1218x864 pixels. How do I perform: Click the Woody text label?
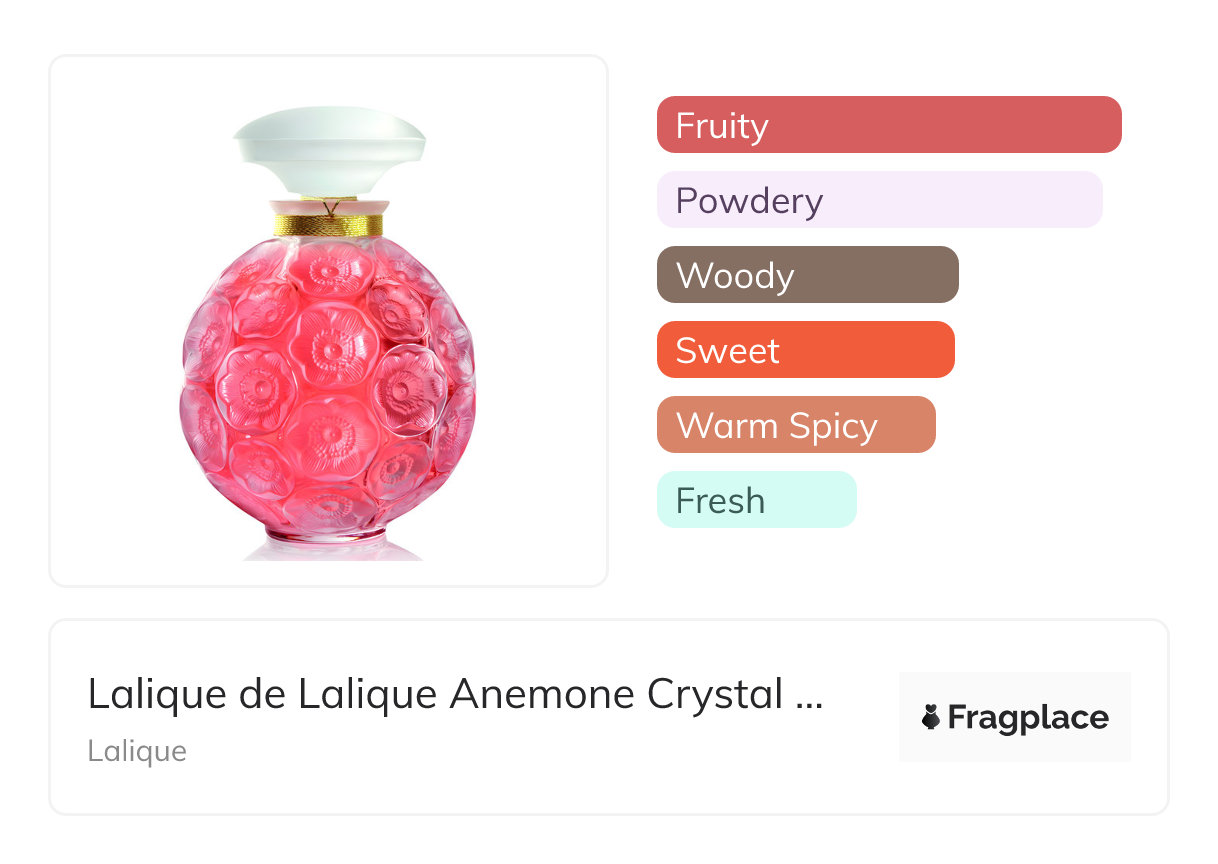(x=735, y=276)
